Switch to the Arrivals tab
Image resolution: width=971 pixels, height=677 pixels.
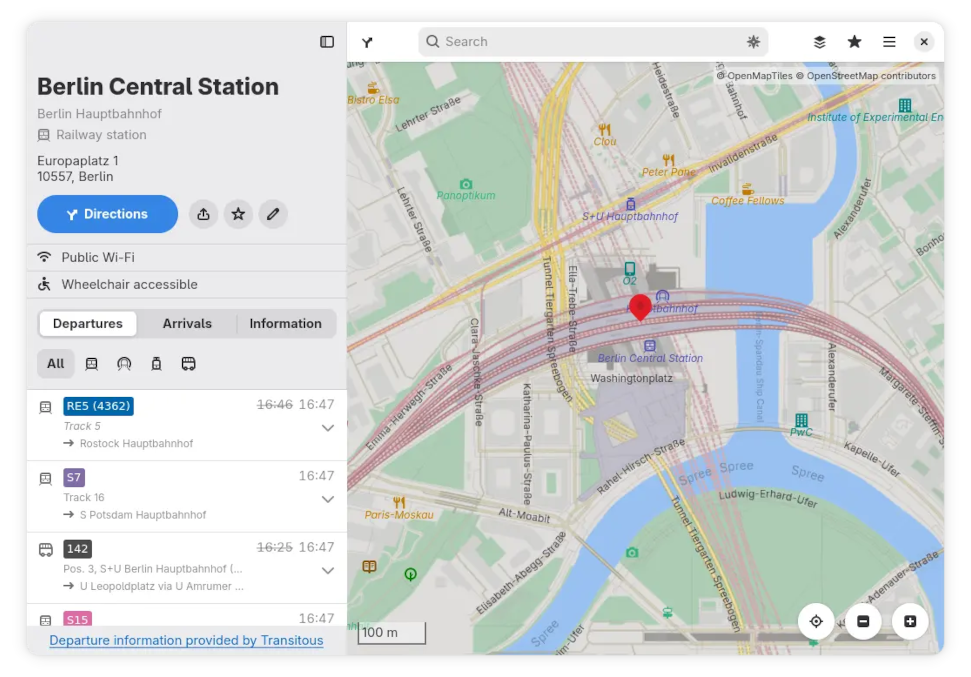point(187,323)
